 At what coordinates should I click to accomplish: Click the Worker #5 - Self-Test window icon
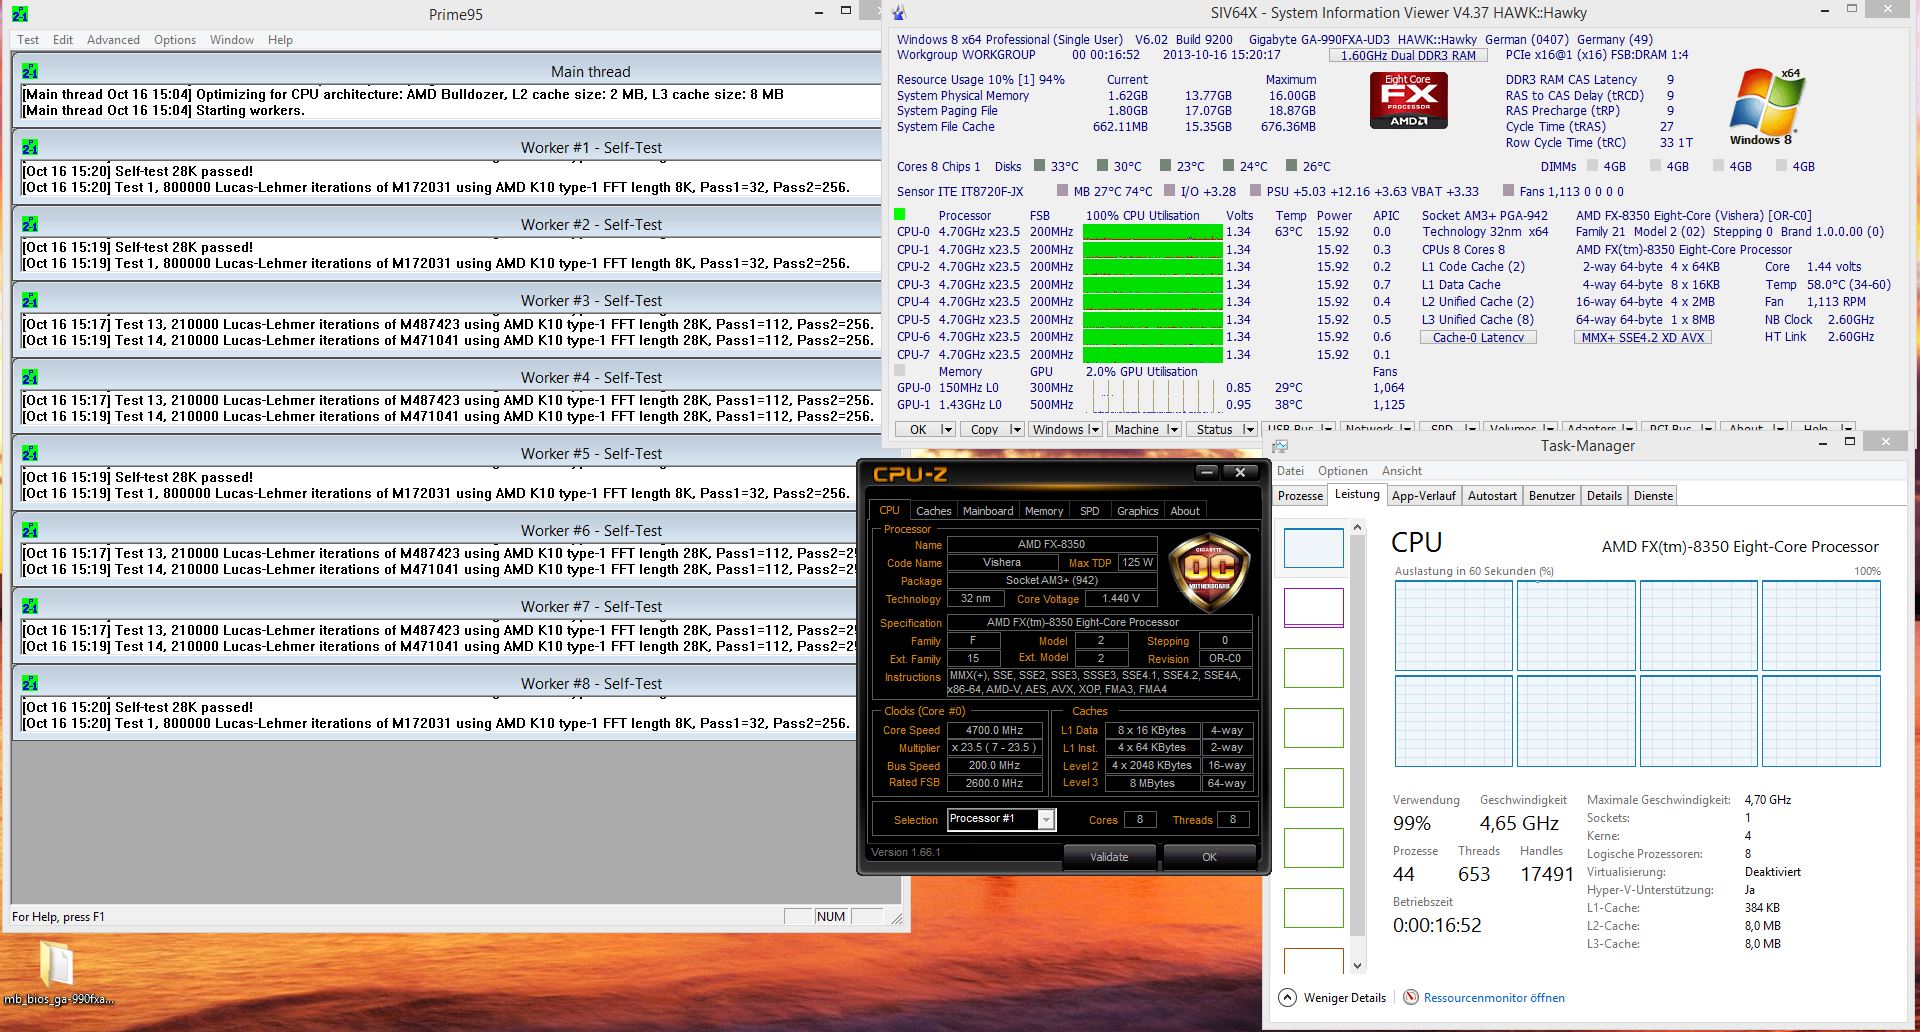(30, 453)
